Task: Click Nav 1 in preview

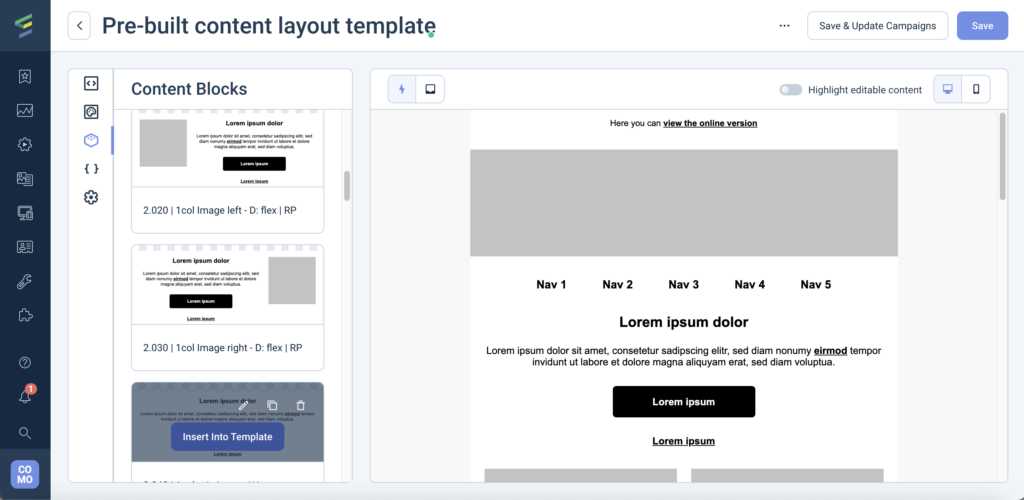Action: tap(551, 285)
